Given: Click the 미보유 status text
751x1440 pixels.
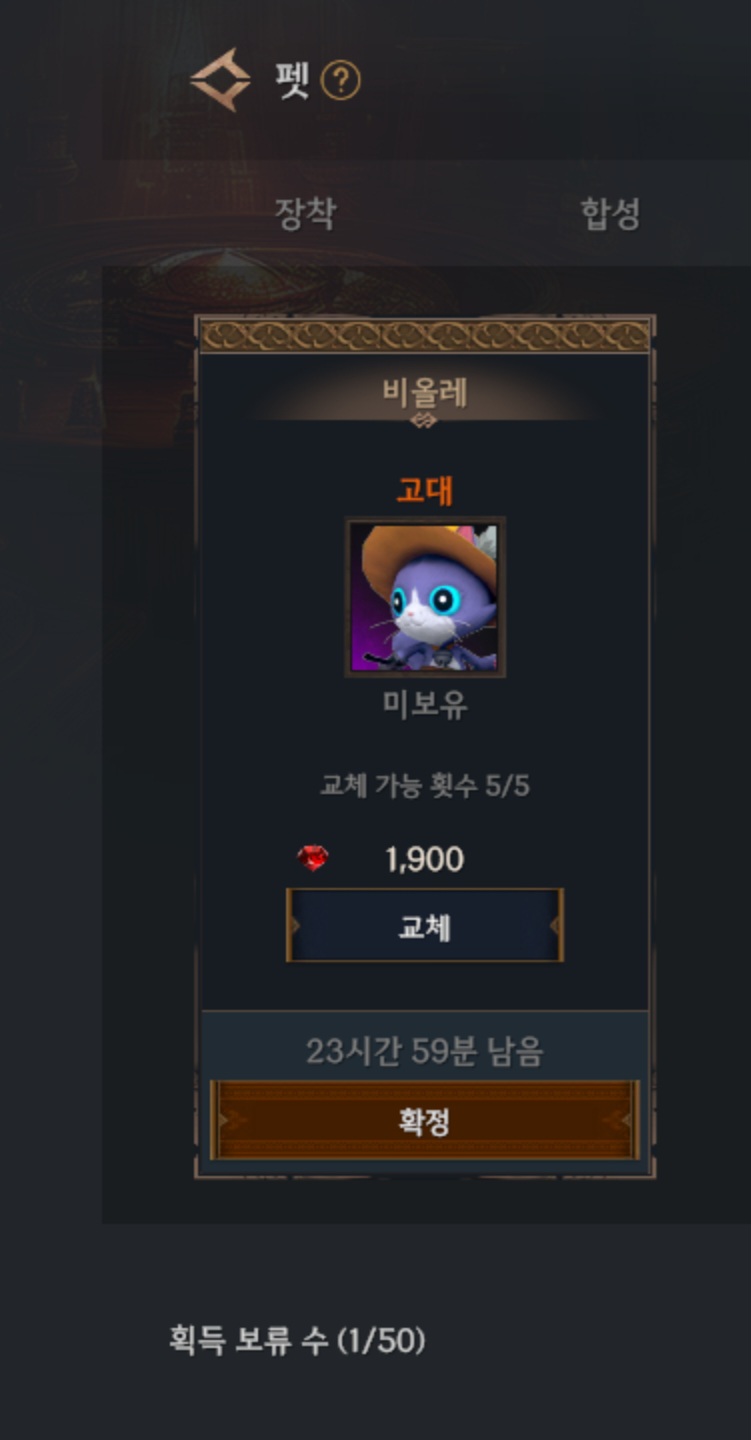Looking at the screenshot, I should (x=425, y=705).
